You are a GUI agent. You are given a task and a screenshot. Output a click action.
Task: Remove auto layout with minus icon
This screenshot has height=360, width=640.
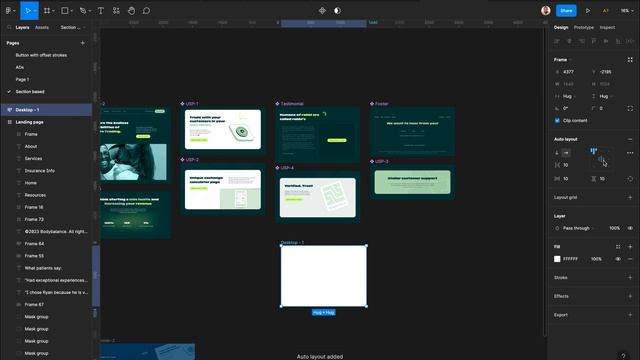click(630, 139)
